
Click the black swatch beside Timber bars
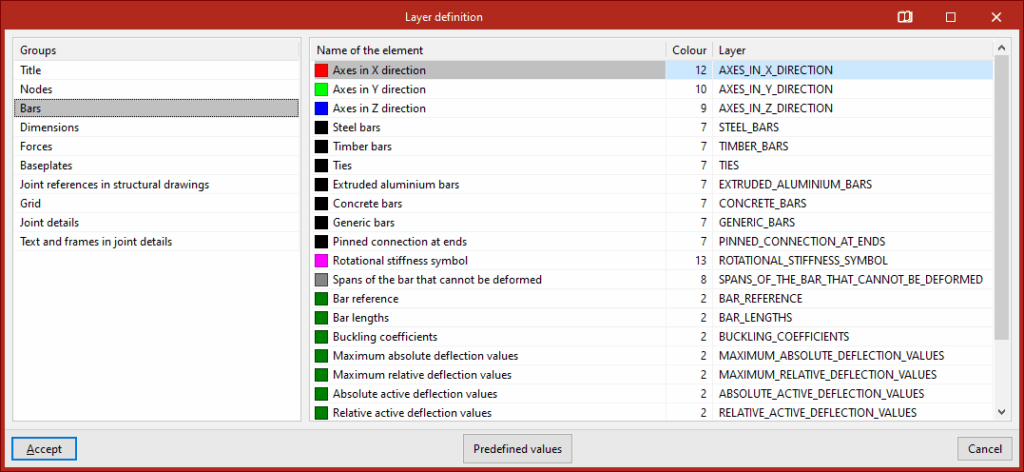[321, 146]
